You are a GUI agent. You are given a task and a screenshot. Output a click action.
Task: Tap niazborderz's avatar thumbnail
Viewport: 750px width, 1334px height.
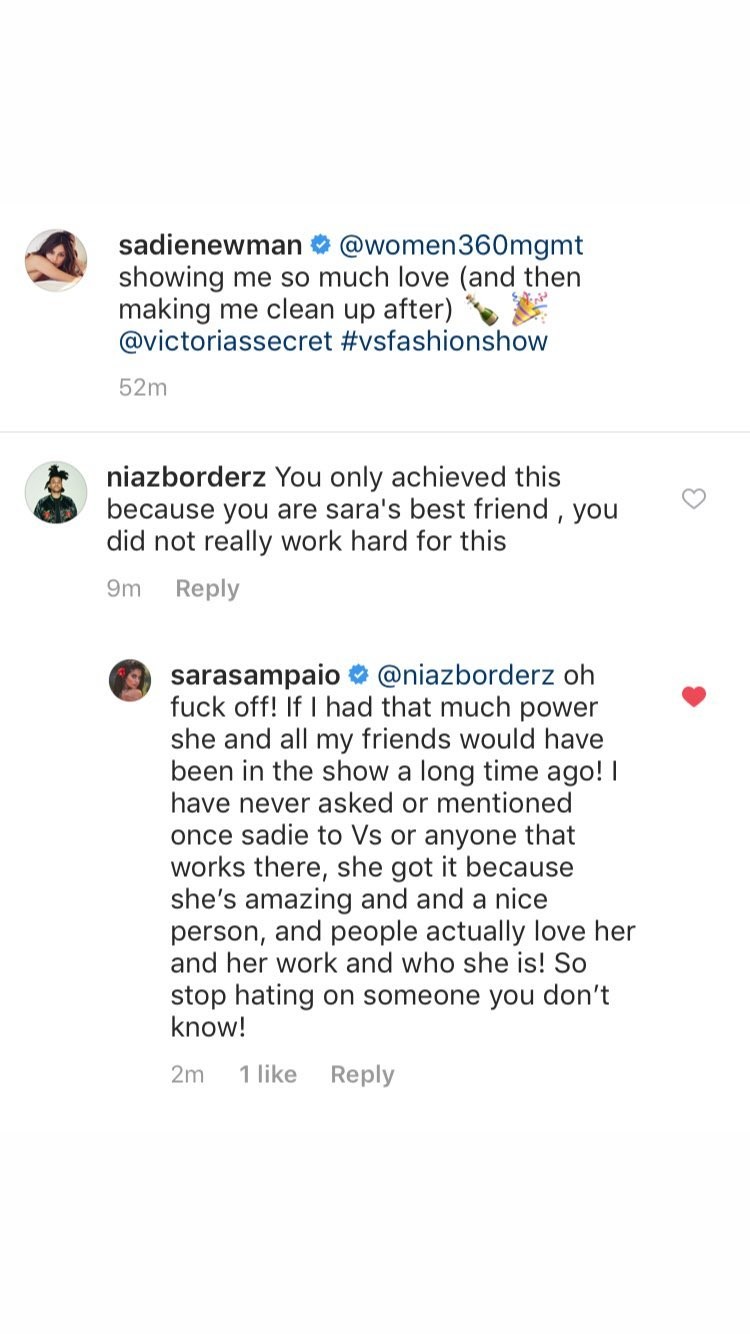coord(54,492)
